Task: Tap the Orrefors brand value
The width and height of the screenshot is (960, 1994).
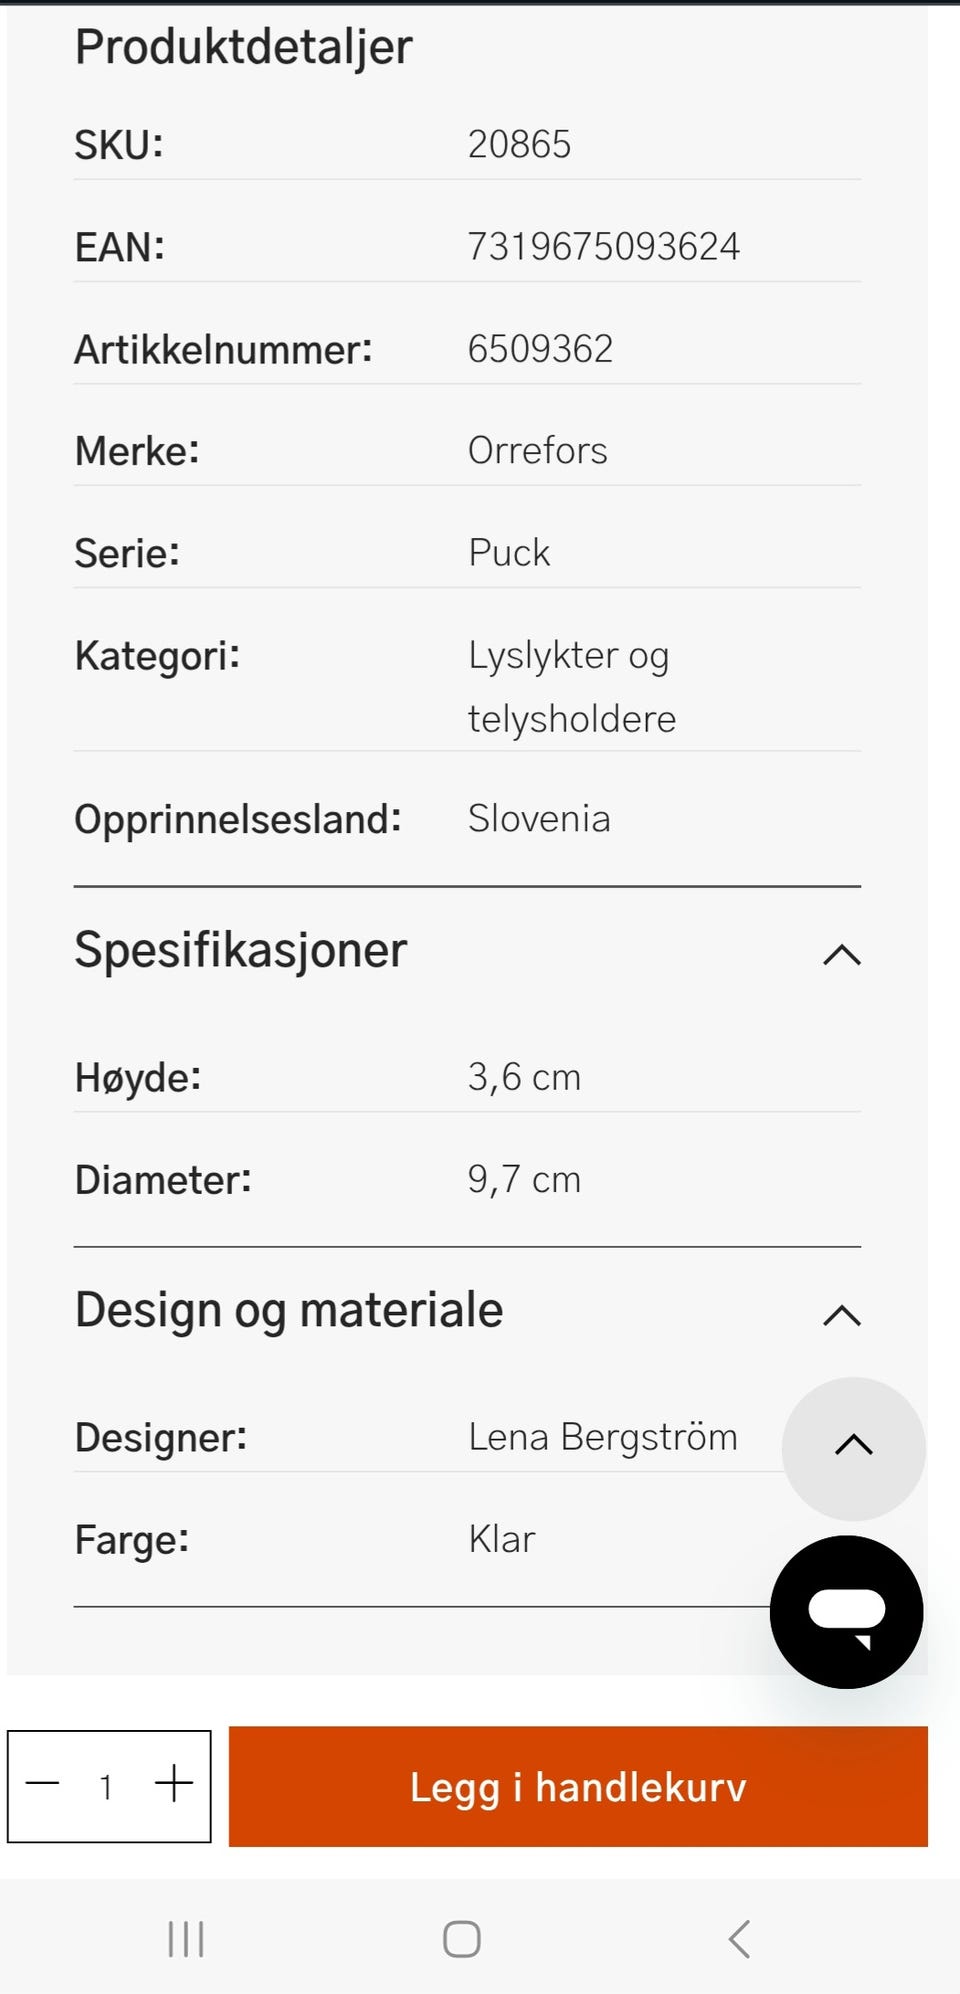Action: click(x=537, y=450)
